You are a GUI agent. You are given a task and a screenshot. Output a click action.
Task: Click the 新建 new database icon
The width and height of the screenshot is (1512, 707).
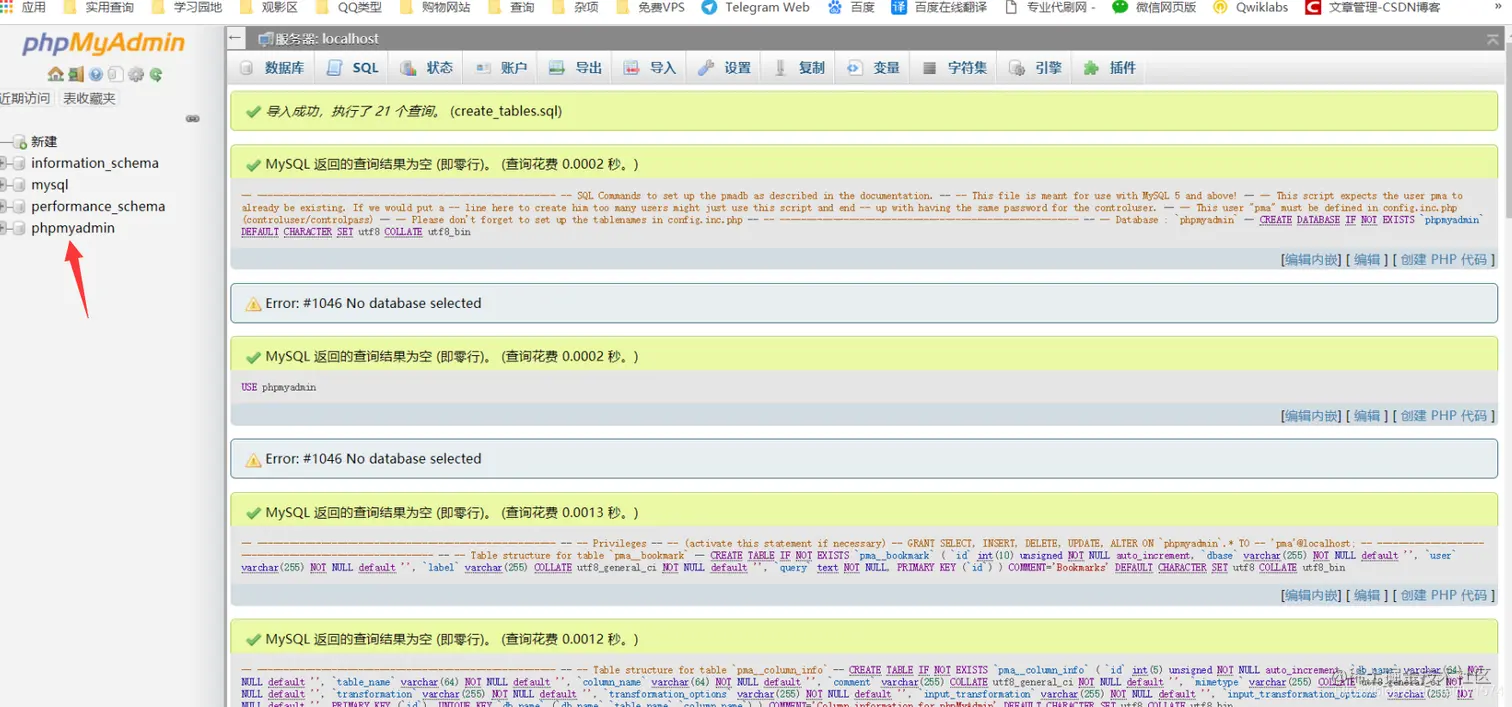click(19, 142)
